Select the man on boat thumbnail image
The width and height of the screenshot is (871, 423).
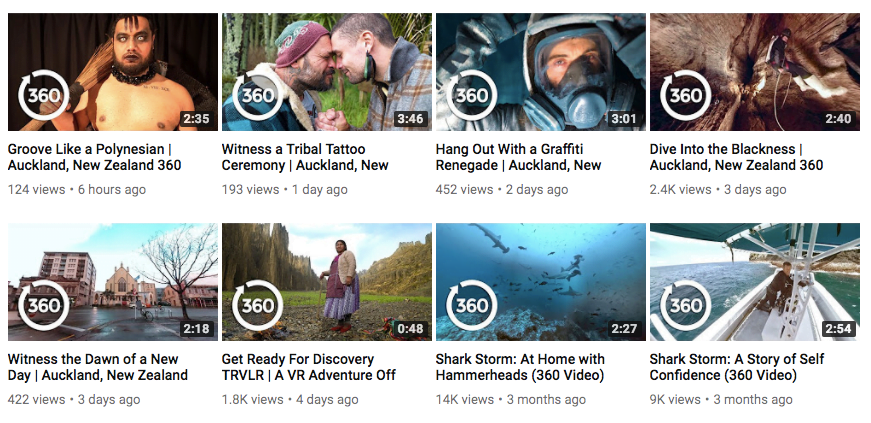(754, 282)
